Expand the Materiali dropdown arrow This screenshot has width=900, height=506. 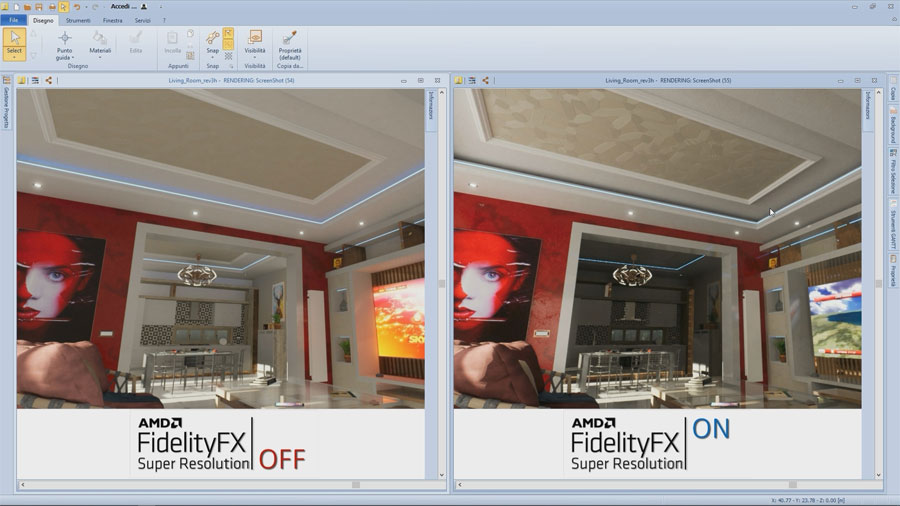coord(100,57)
